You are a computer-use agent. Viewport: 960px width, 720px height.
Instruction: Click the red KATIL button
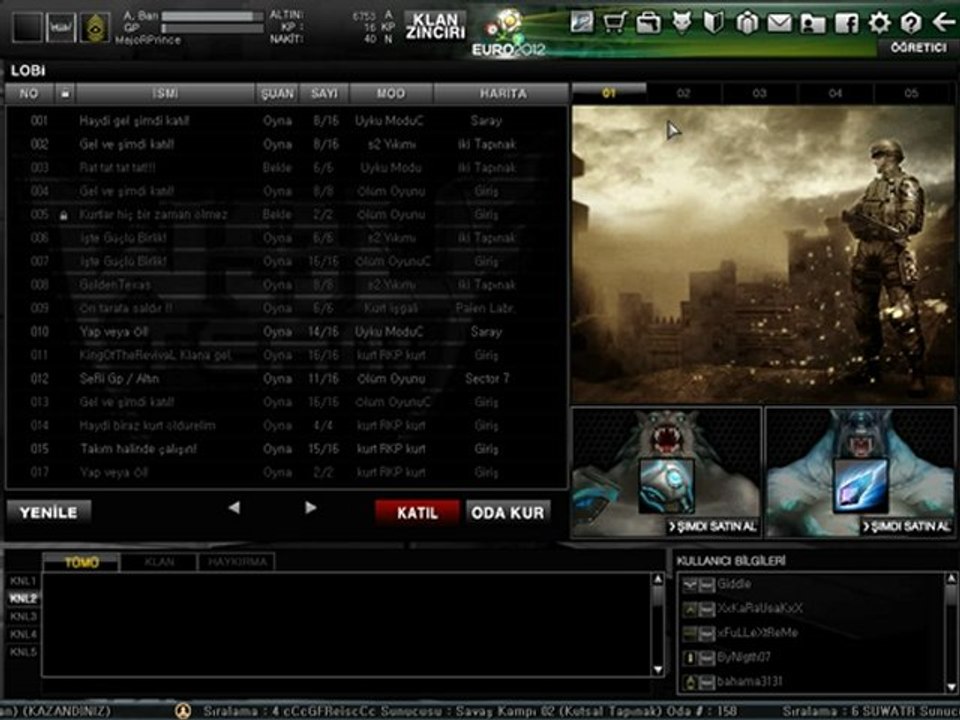click(418, 512)
